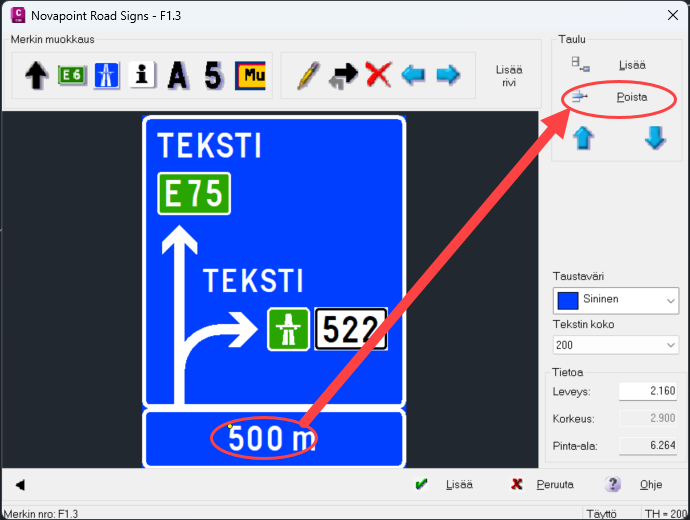Click the red X cancel icon
This screenshot has height=520, width=690.
coord(517,484)
